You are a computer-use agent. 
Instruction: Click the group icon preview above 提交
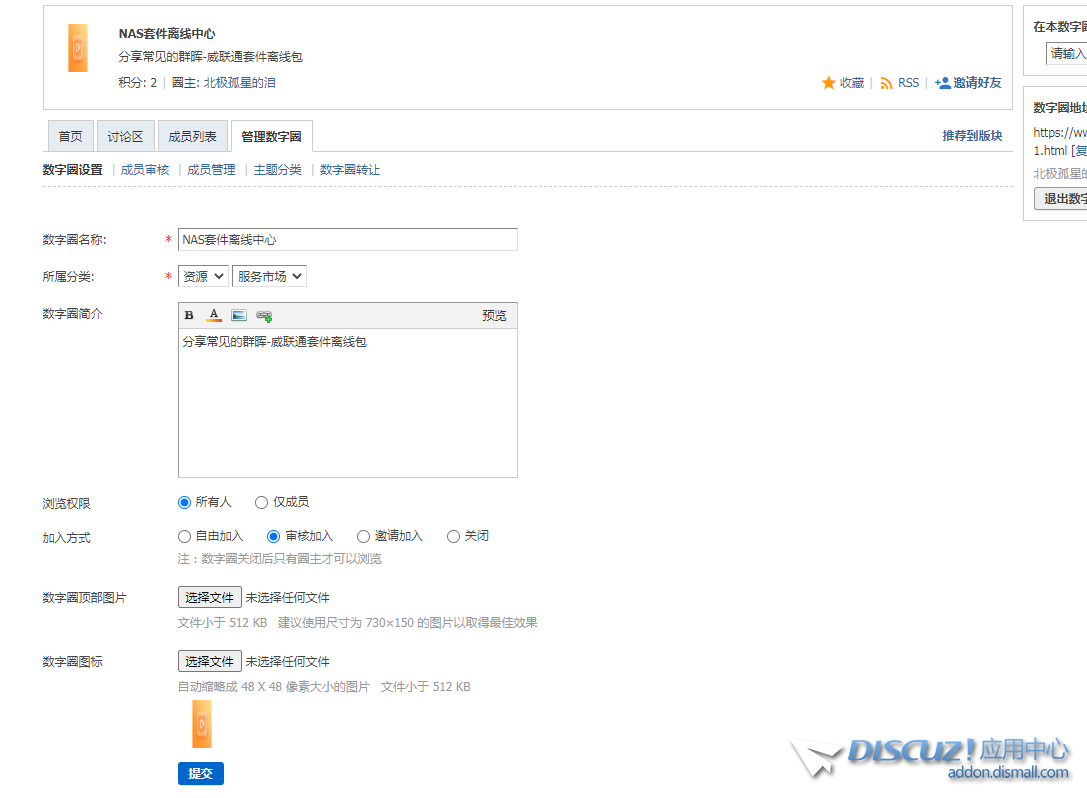tap(202, 724)
